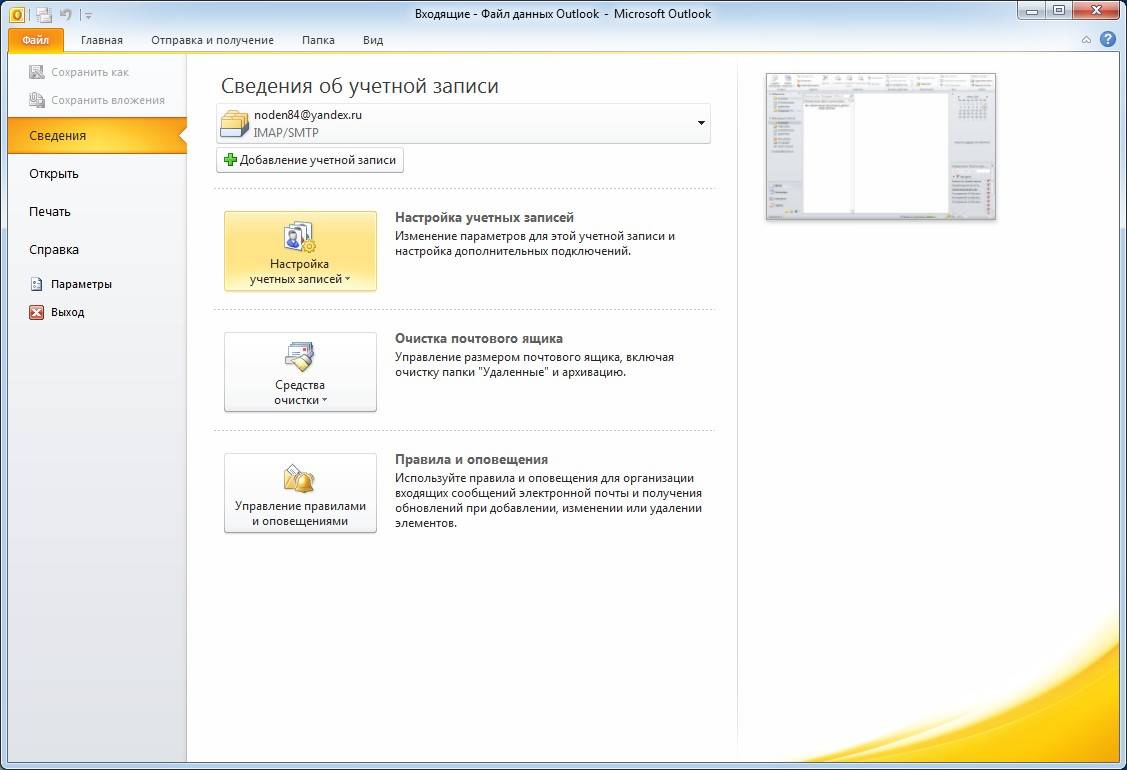Click the red Выход exit icon
The height and width of the screenshot is (770, 1127).
point(37,312)
